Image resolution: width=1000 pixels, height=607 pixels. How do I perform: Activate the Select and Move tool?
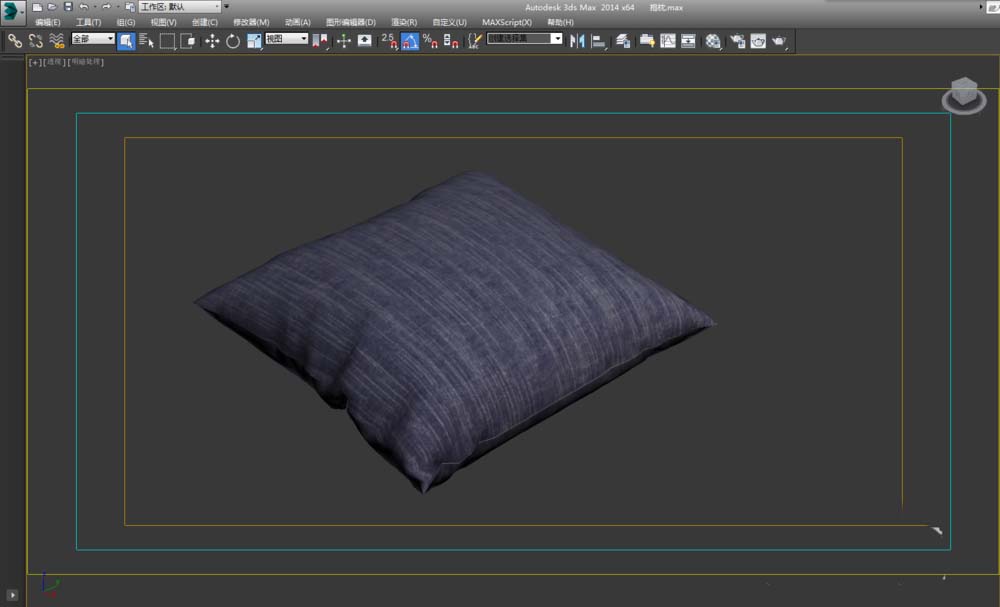pyautogui.click(x=212, y=41)
